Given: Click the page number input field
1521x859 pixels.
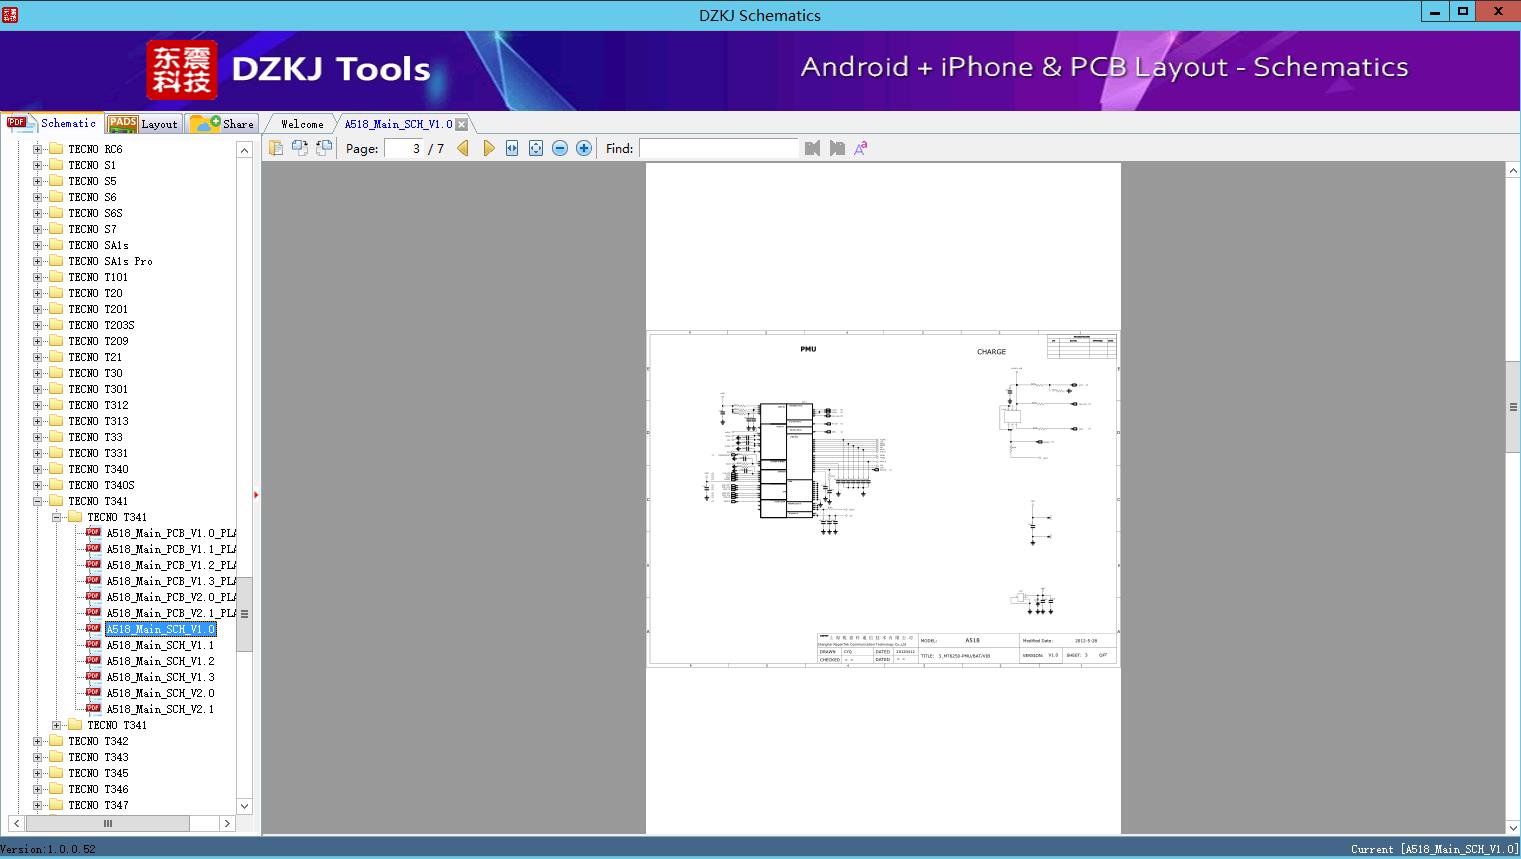Looking at the screenshot, I should (x=403, y=148).
